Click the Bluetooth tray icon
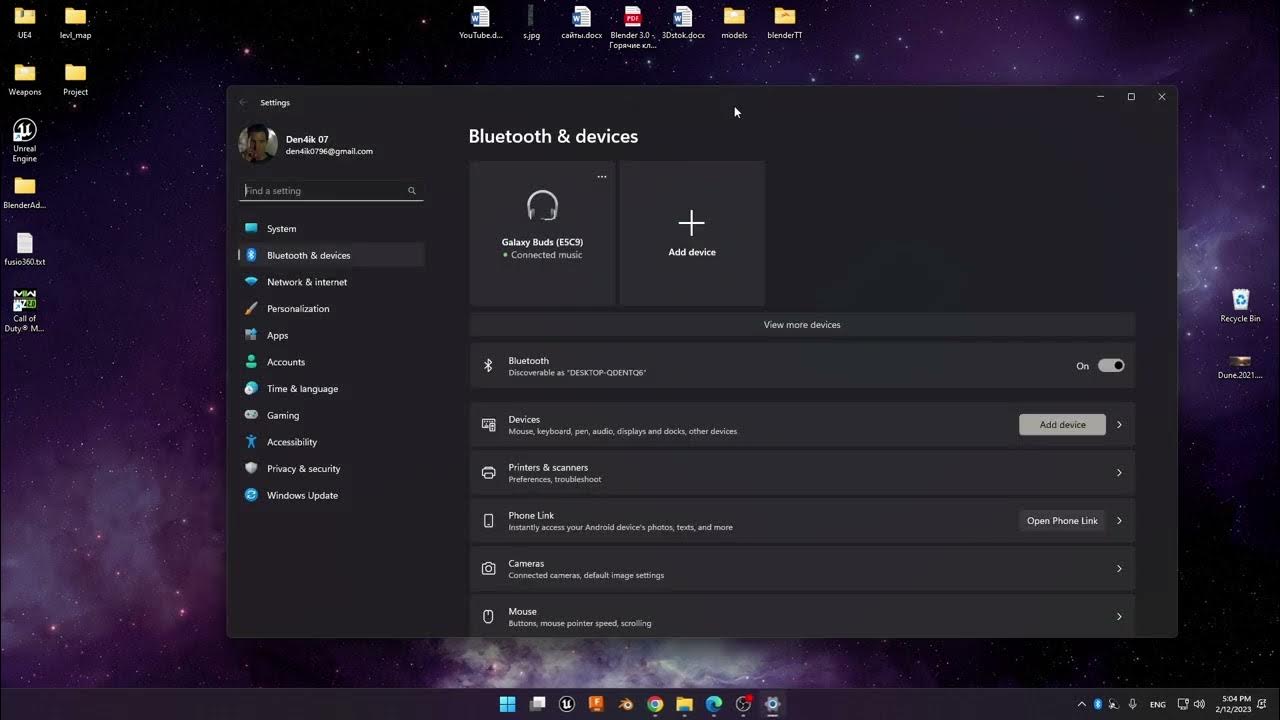The width and height of the screenshot is (1280, 720). click(x=1097, y=704)
